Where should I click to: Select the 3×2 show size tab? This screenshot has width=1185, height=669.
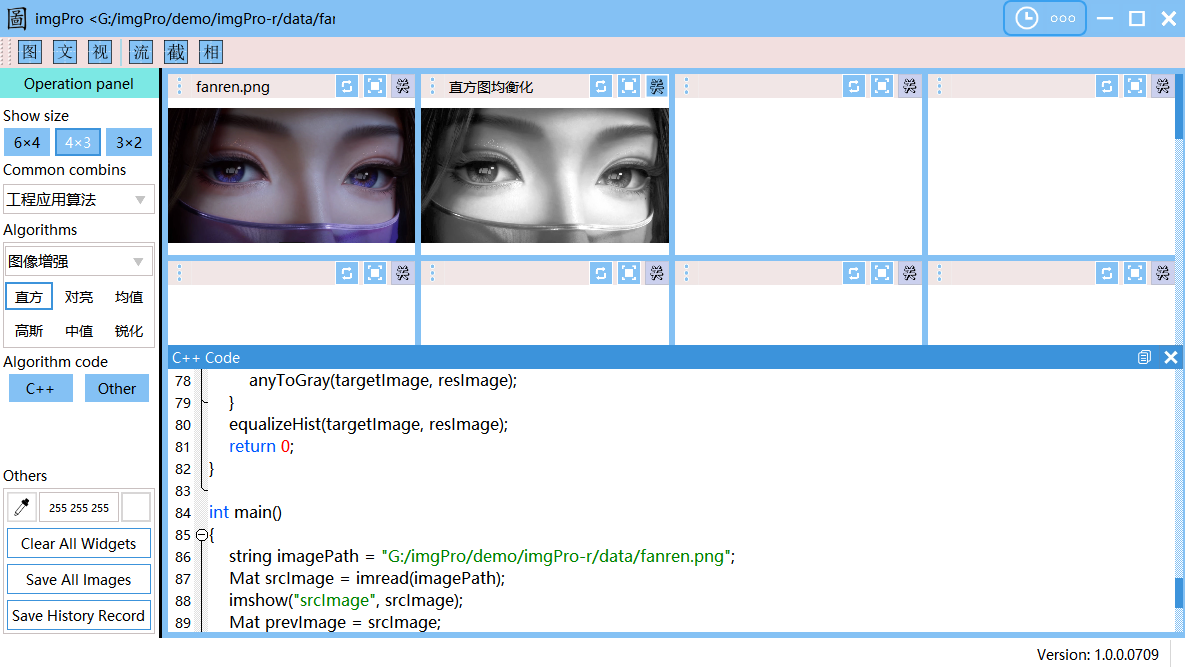tap(128, 142)
